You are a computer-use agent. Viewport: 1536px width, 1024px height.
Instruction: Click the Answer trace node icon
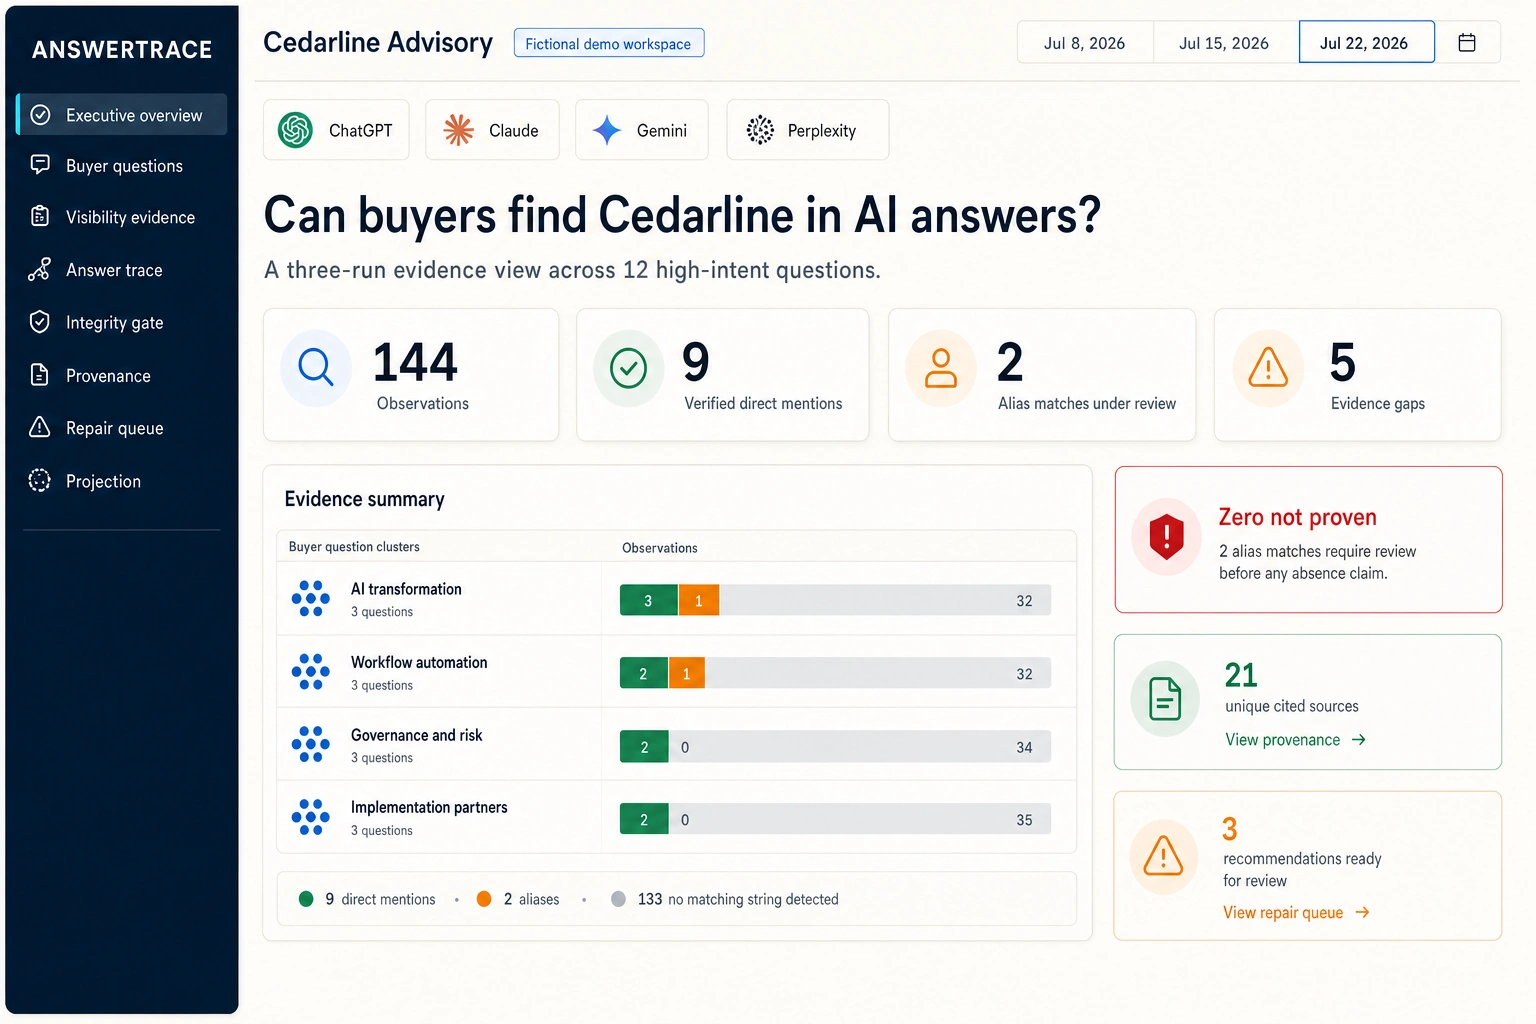(x=40, y=270)
